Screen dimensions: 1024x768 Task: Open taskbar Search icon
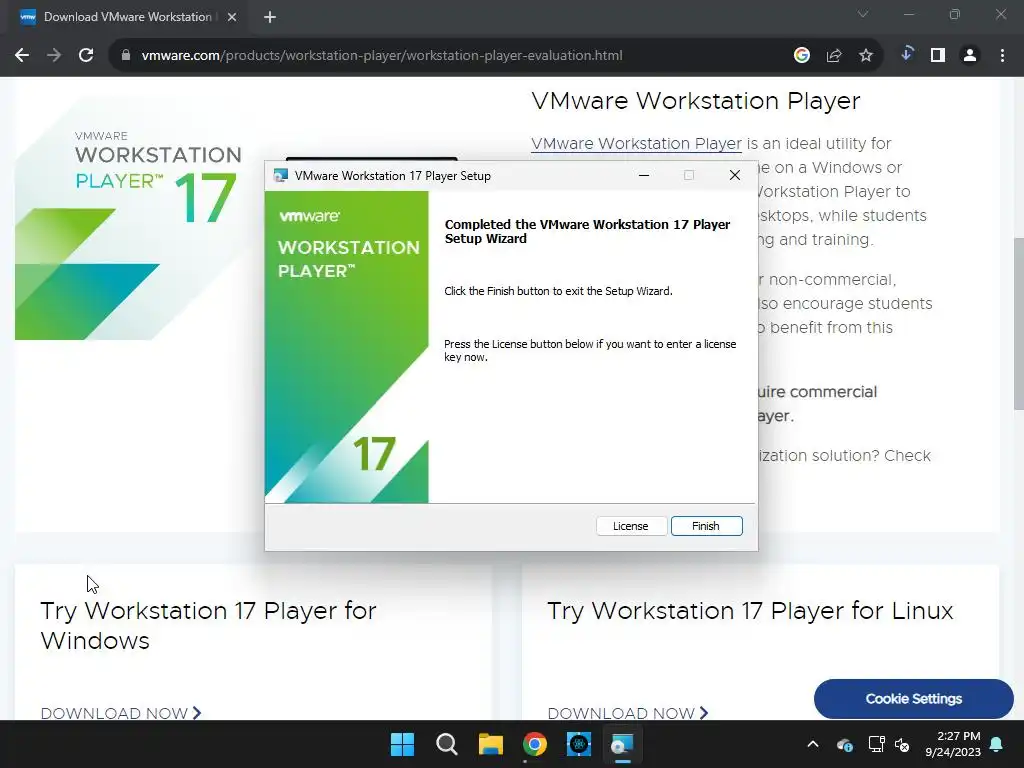(x=447, y=744)
